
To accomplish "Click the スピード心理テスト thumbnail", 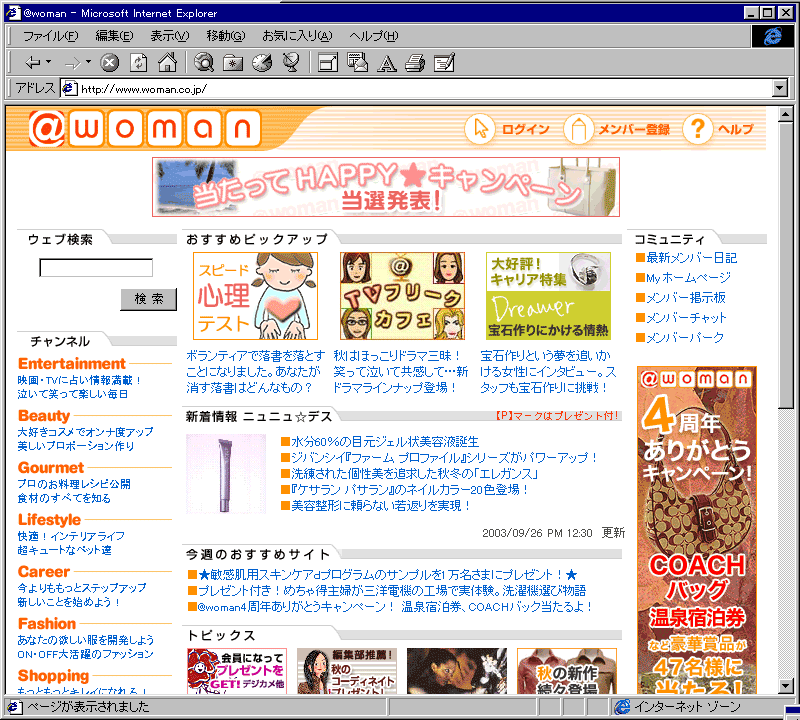I will click(x=255, y=296).
